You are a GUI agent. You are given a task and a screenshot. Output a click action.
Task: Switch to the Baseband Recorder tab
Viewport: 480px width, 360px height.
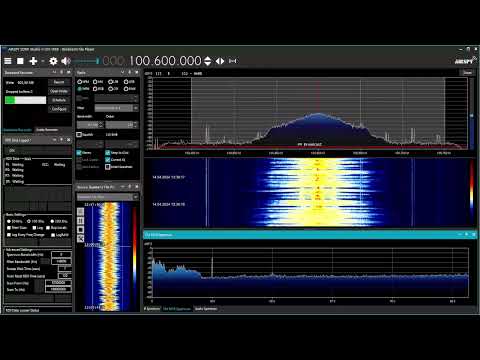coord(17,130)
